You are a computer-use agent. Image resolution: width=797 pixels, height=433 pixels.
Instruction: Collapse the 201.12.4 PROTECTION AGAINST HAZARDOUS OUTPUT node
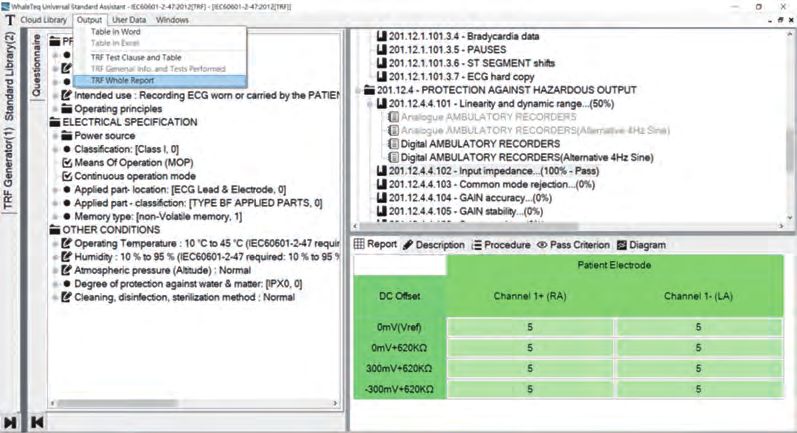click(x=358, y=90)
